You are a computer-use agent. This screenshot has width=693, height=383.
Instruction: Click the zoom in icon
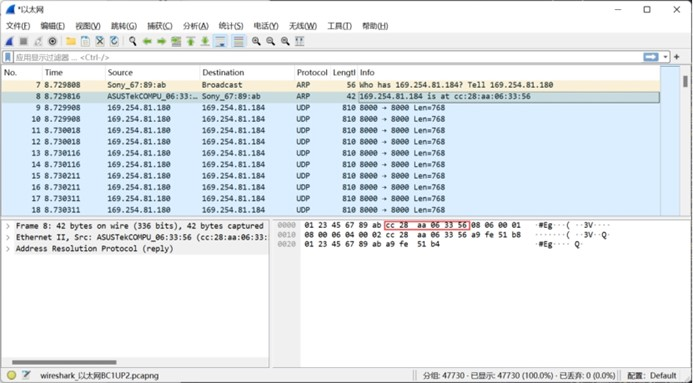(256, 42)
